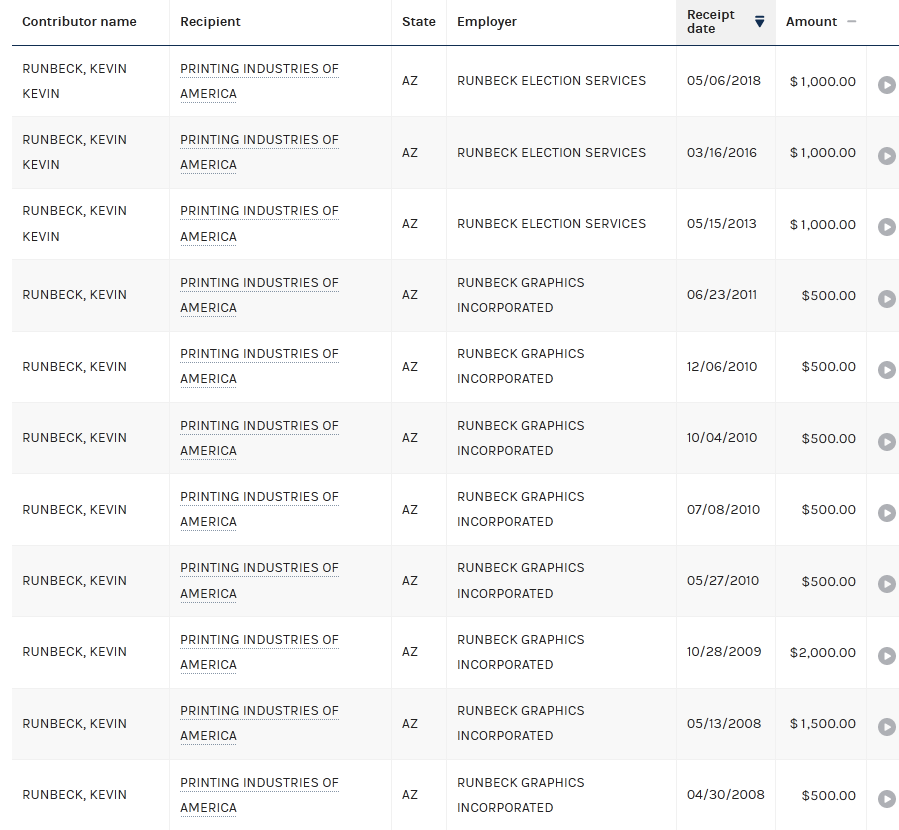Sort by Receipt date using arrow icon
Screen dimensions: 899x830
tap(759, 22)
